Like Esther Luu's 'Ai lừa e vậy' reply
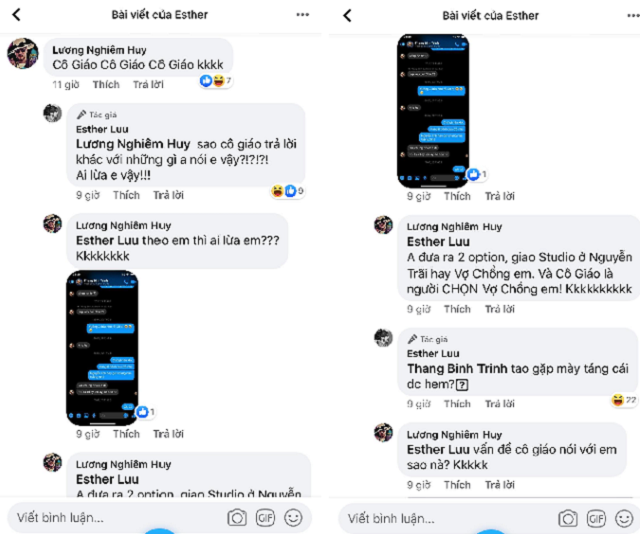 tap(127, 195)
